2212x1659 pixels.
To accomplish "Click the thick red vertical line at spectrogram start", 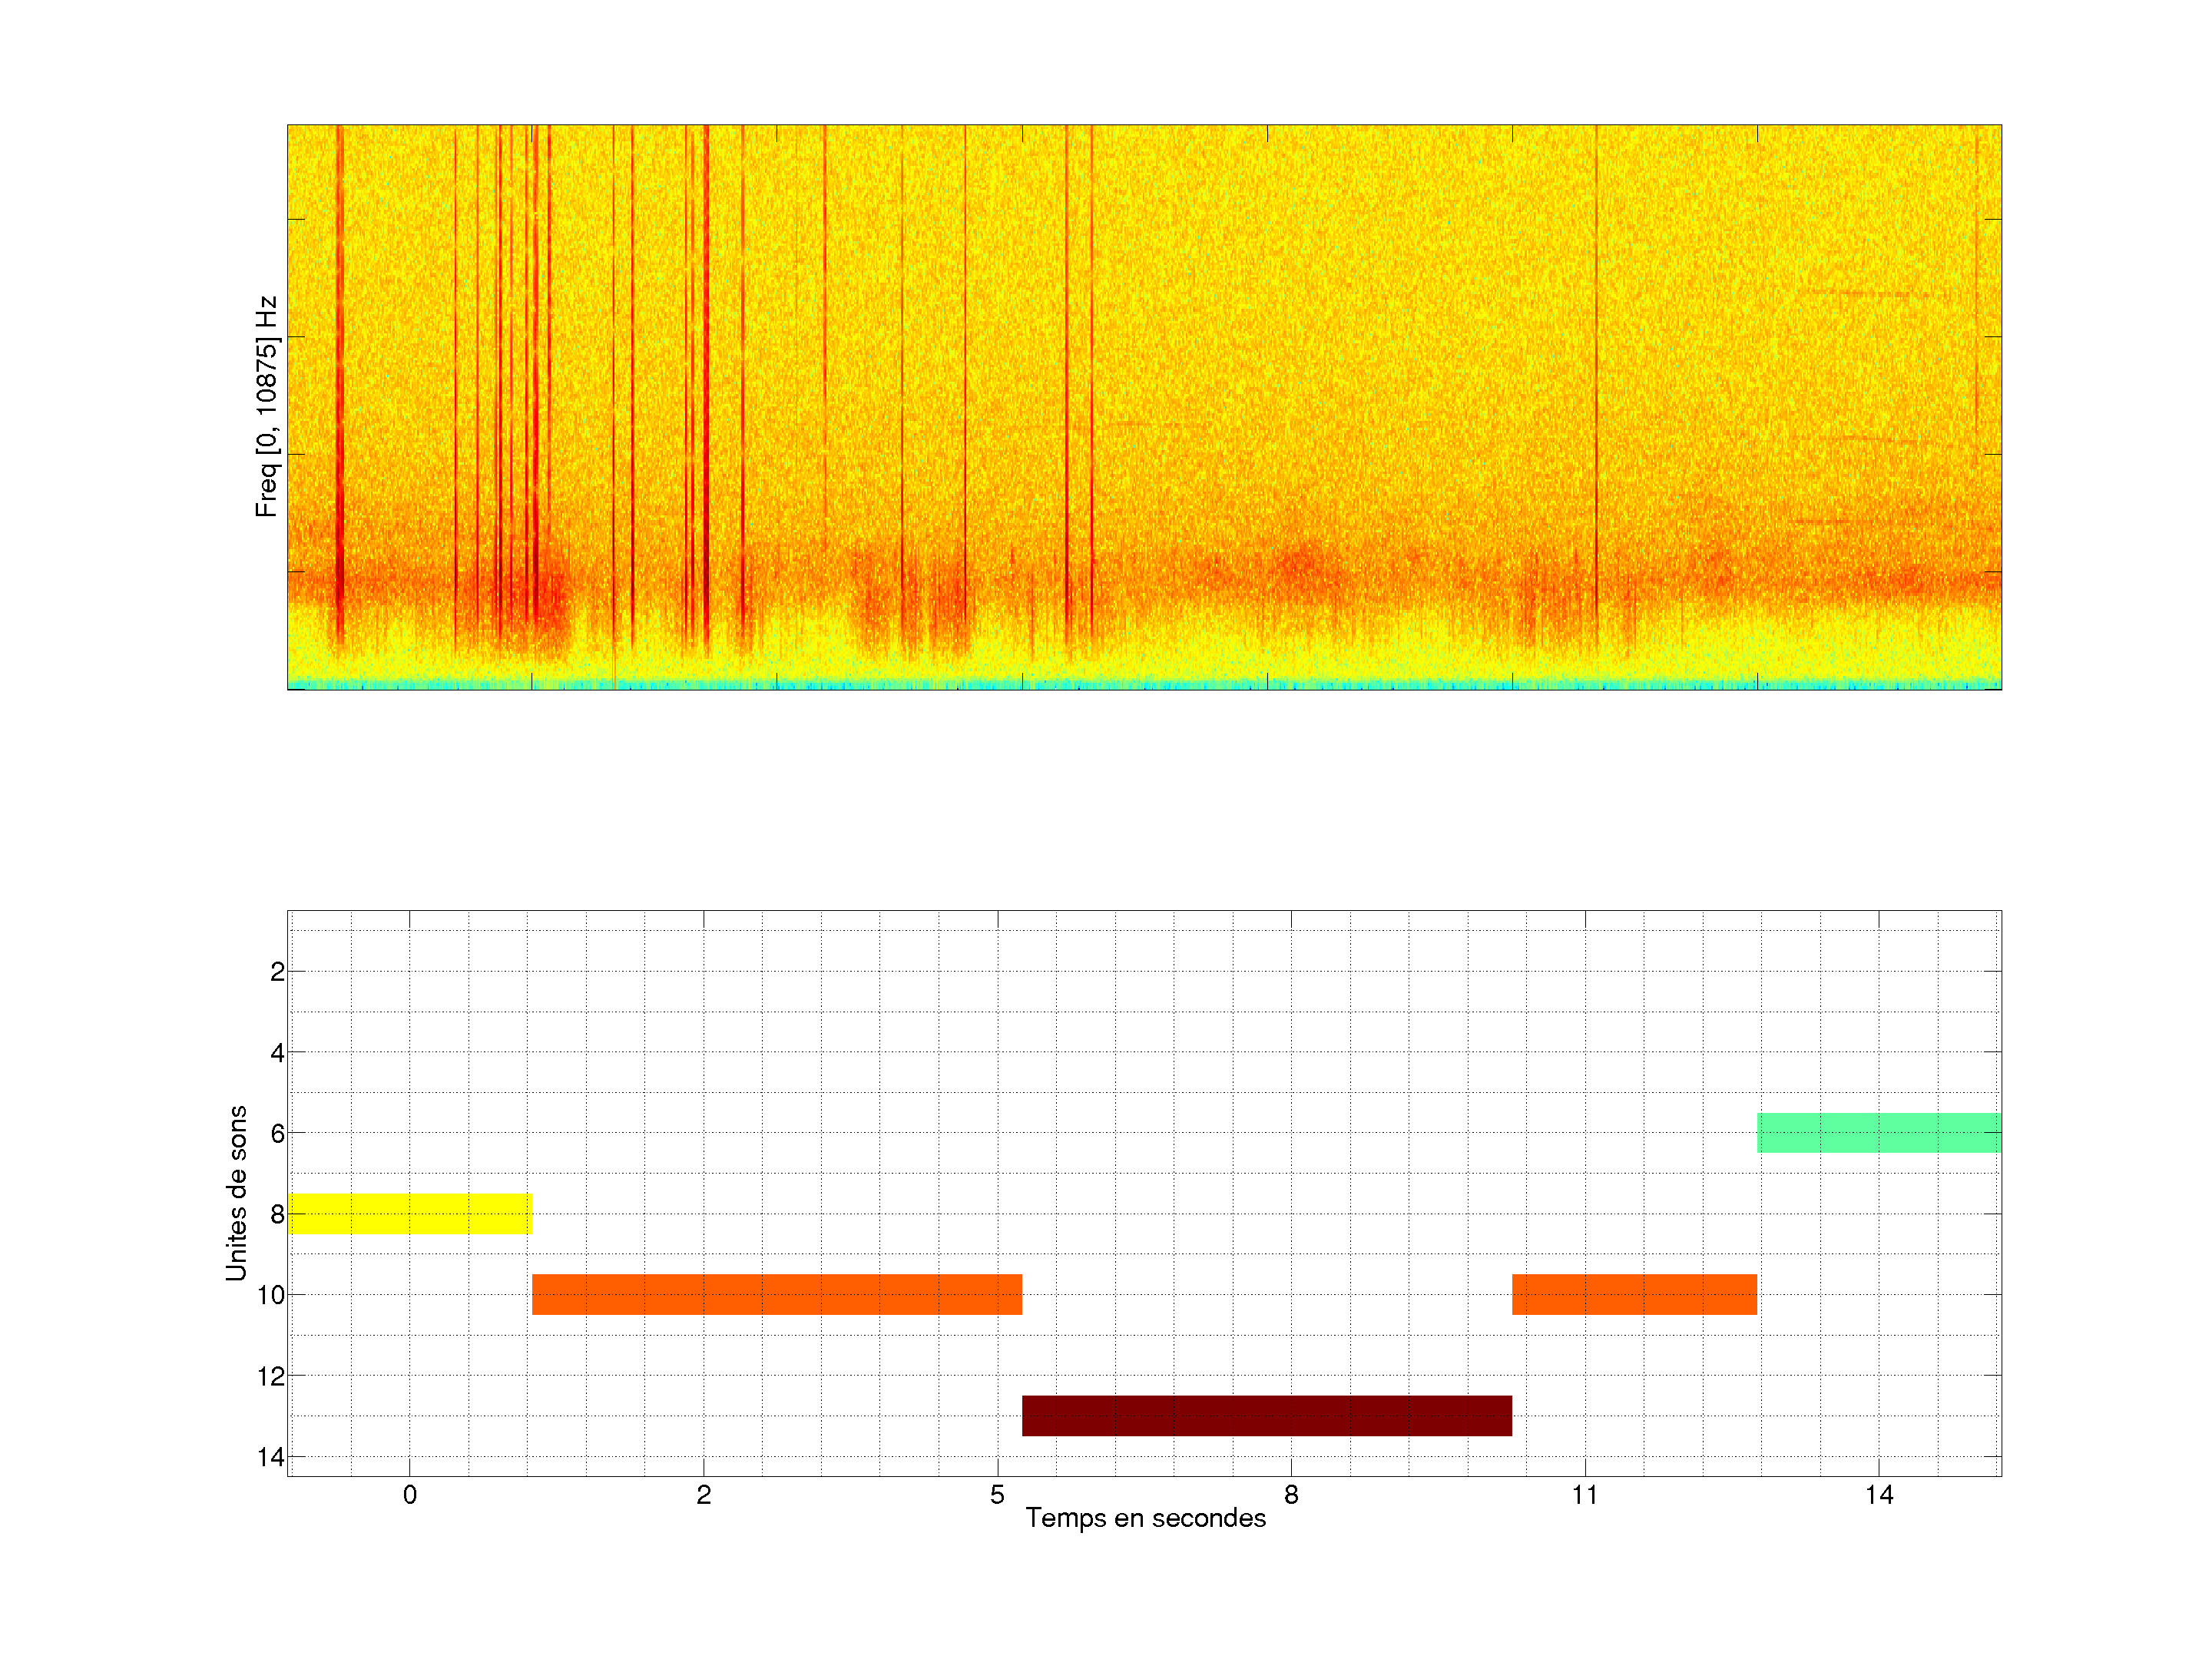I will coord(340,380).
